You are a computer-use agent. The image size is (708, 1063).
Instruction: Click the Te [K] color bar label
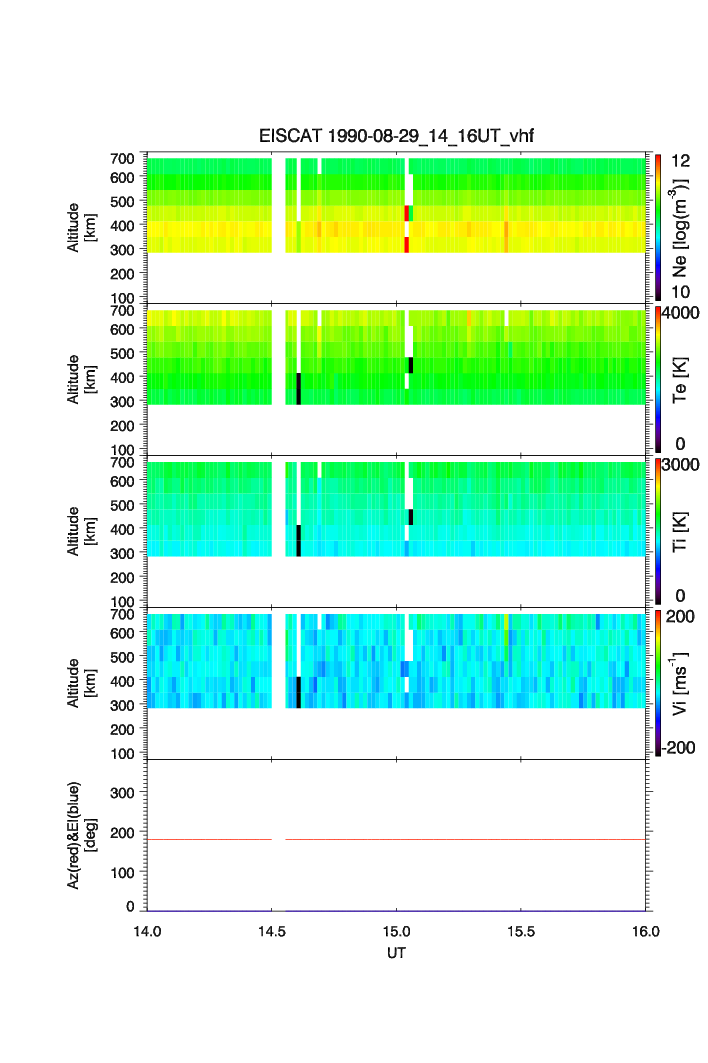pyautogui.click(x=680, y=380)
